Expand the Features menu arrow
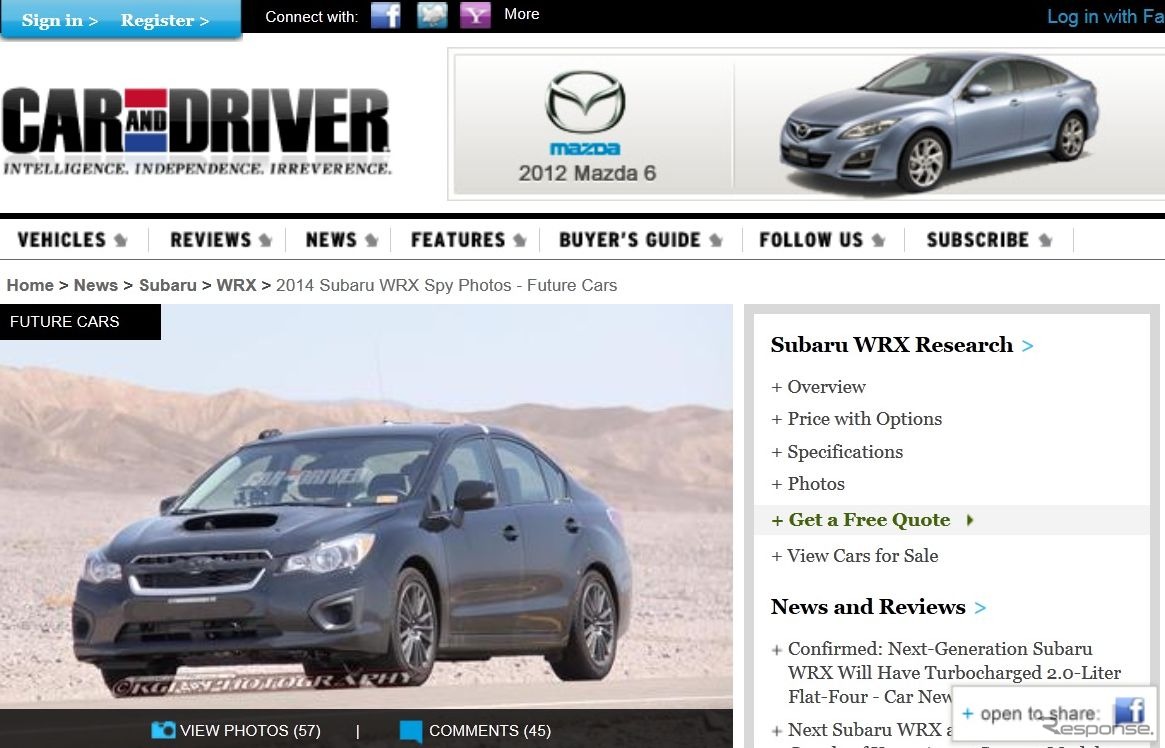 pos(519,240)
